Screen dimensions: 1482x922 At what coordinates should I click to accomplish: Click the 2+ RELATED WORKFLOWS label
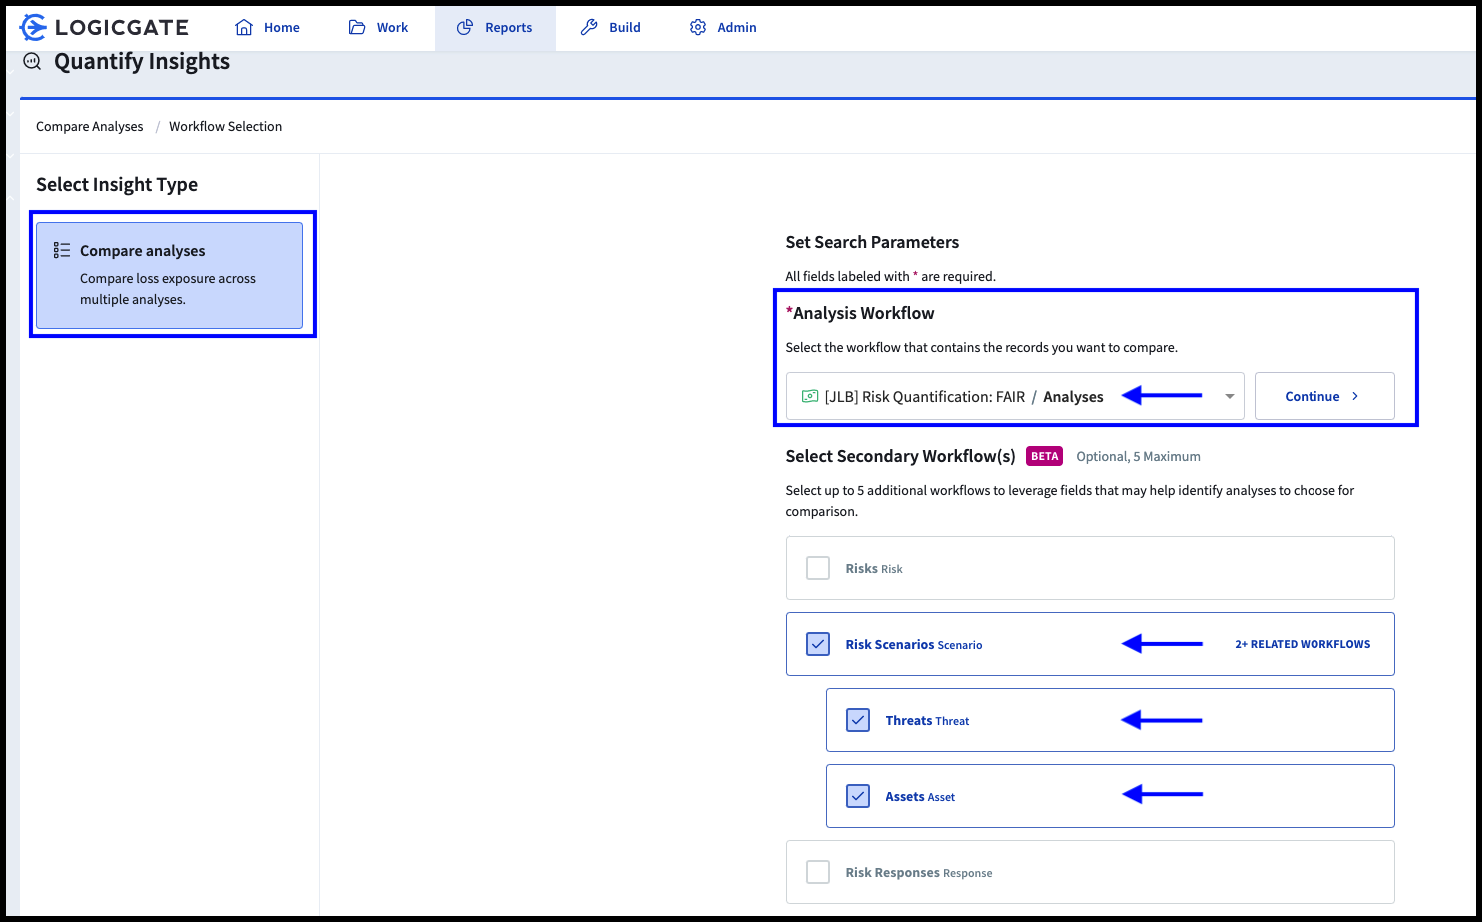1302,644
